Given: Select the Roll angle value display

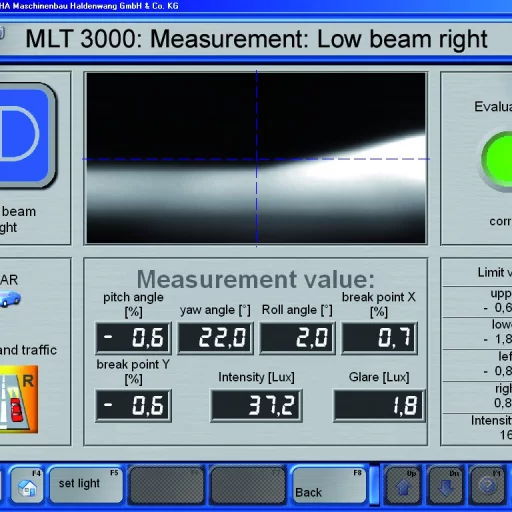Looking at the screenshot, I should pyautogui.click(x=297, y=338).
